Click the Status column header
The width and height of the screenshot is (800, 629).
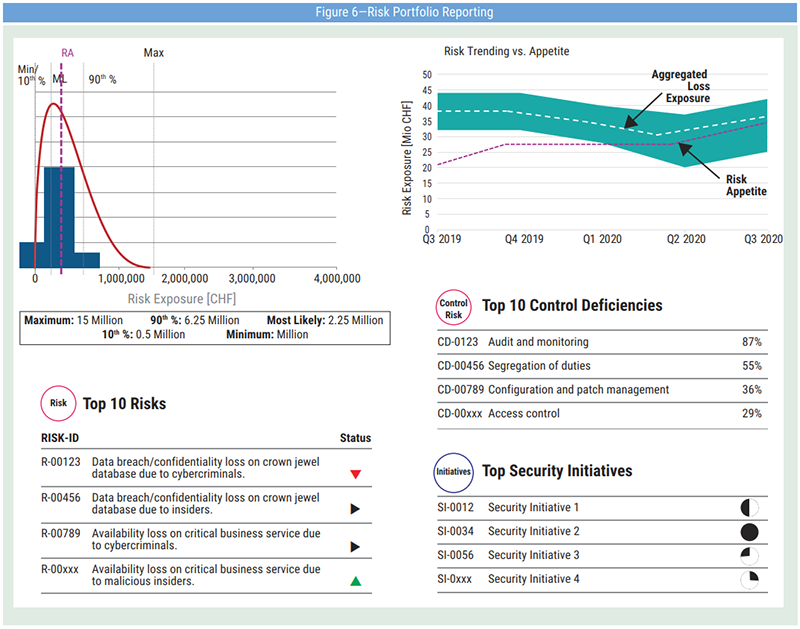(x=355, y=438)
